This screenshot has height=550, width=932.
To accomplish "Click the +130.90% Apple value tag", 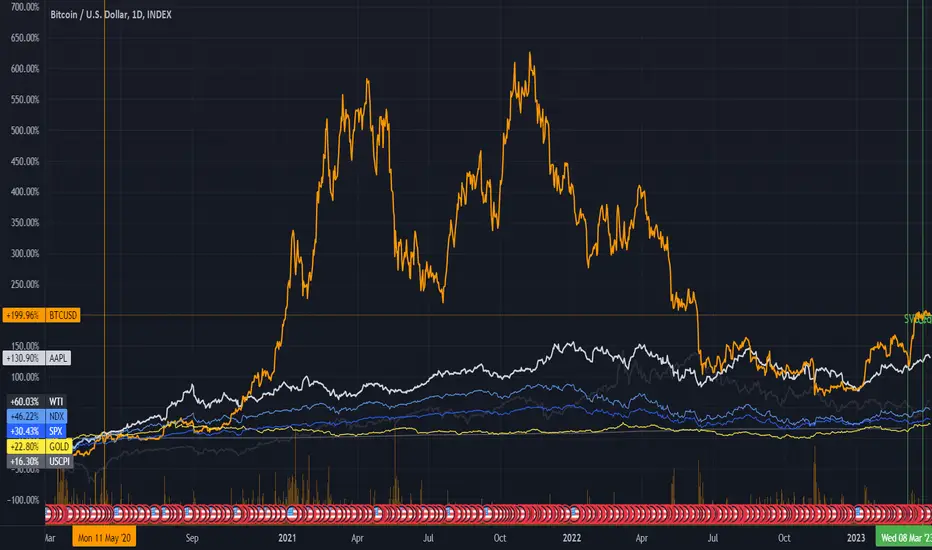I will [24, 358].
